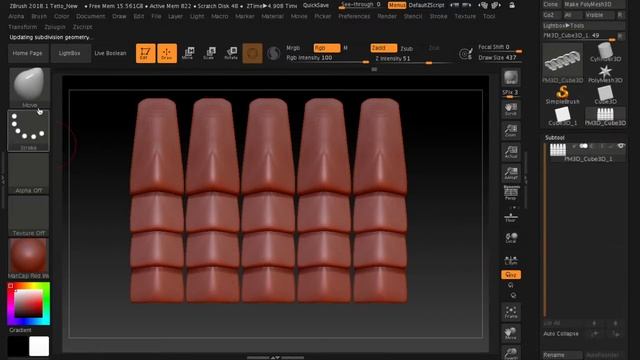Toggle the orange XYZ rotation button
This screenshot has width=640, height=360.
(x=511, y=275)
